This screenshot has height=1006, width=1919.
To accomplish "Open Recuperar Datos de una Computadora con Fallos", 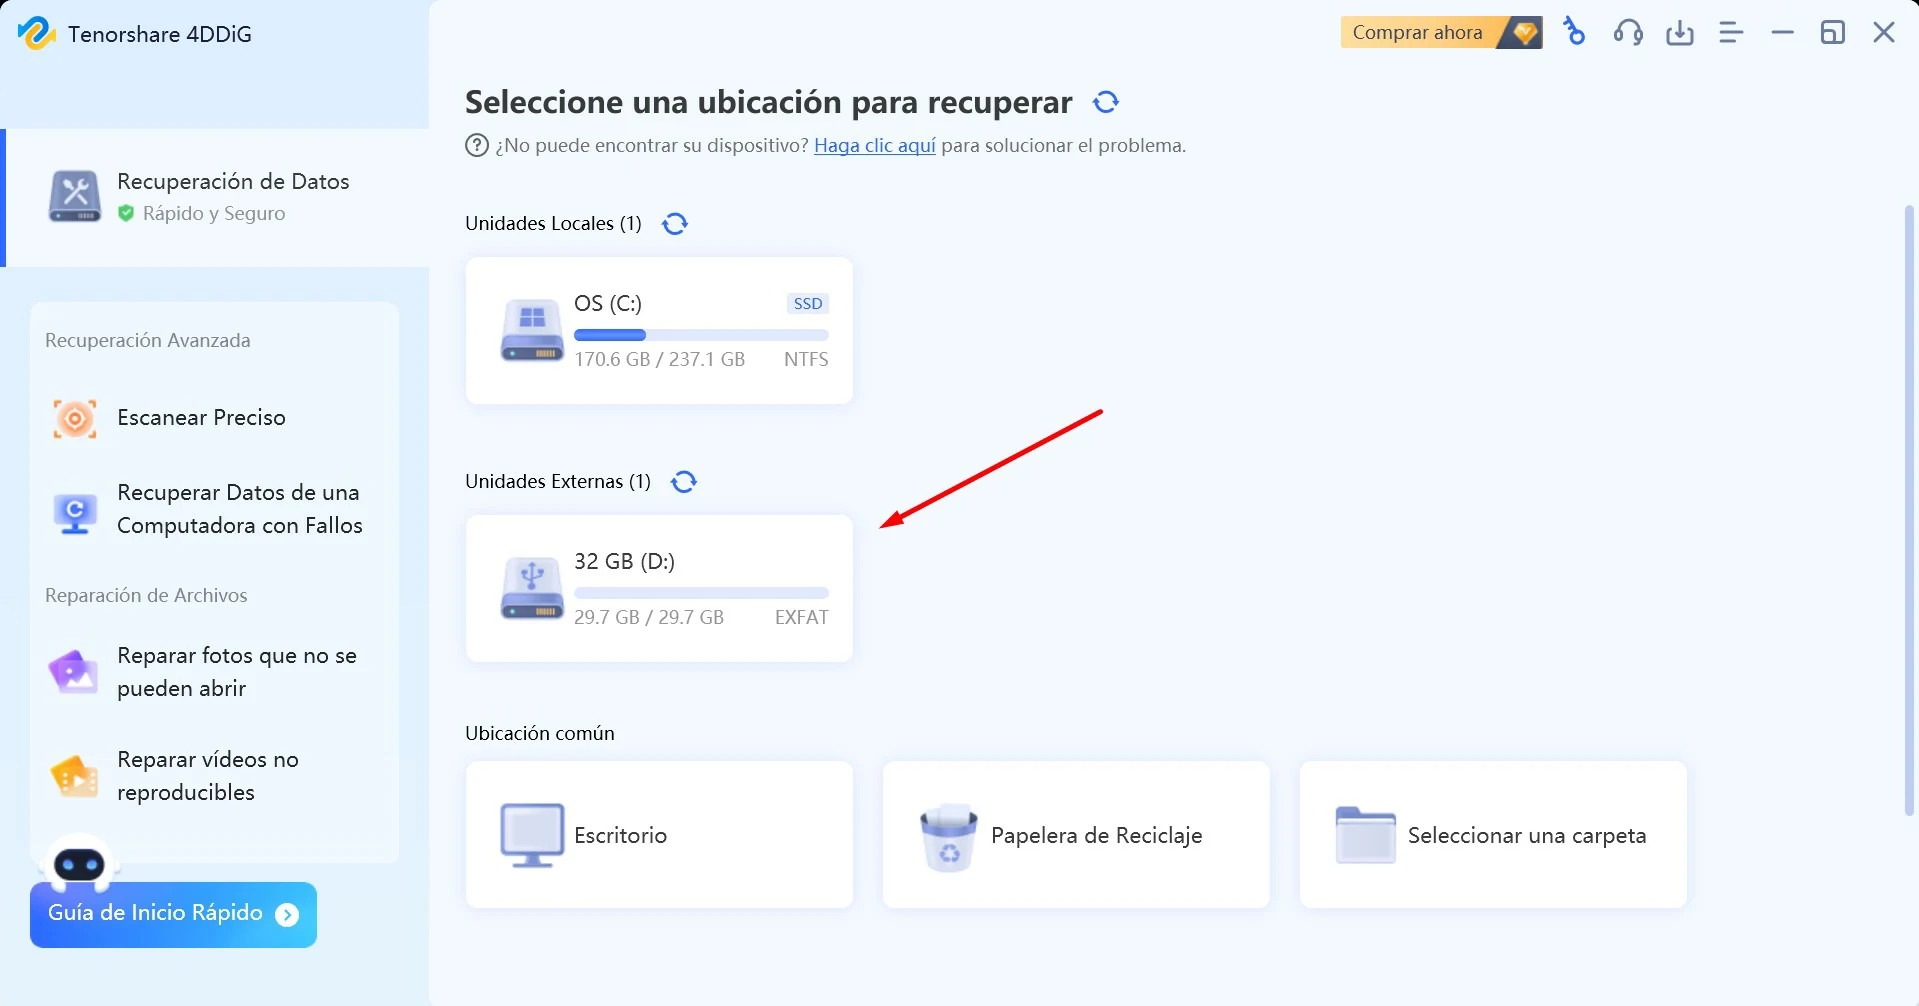I will pos(214,509).
